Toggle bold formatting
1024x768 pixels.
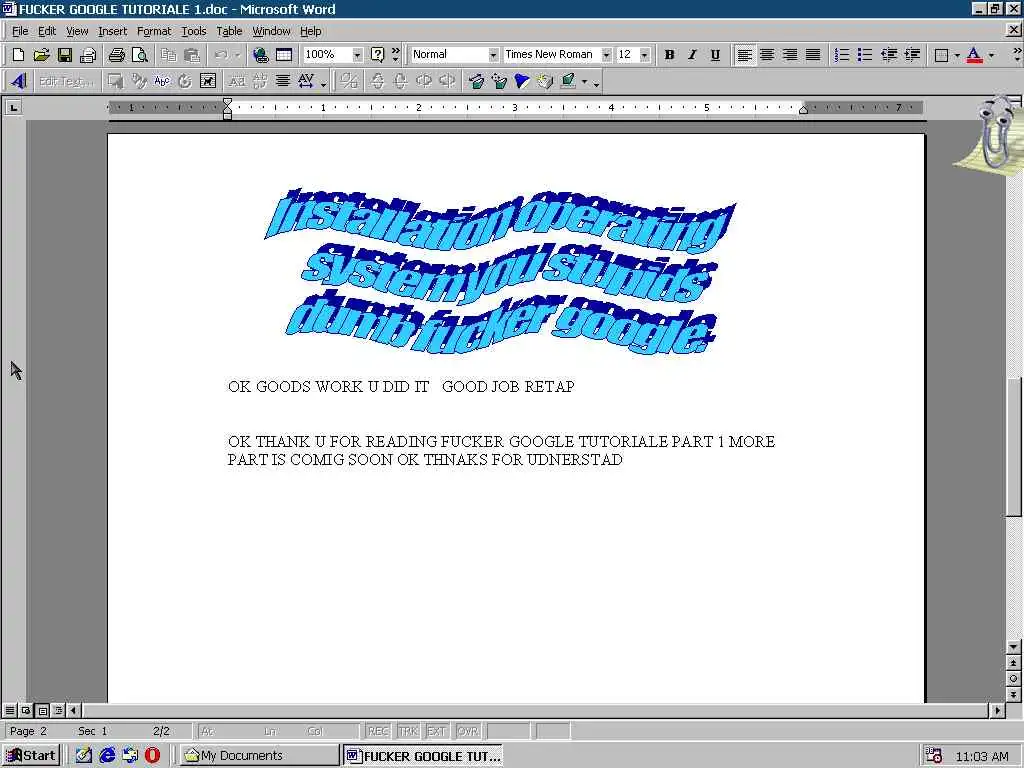[x=669, y=55]
